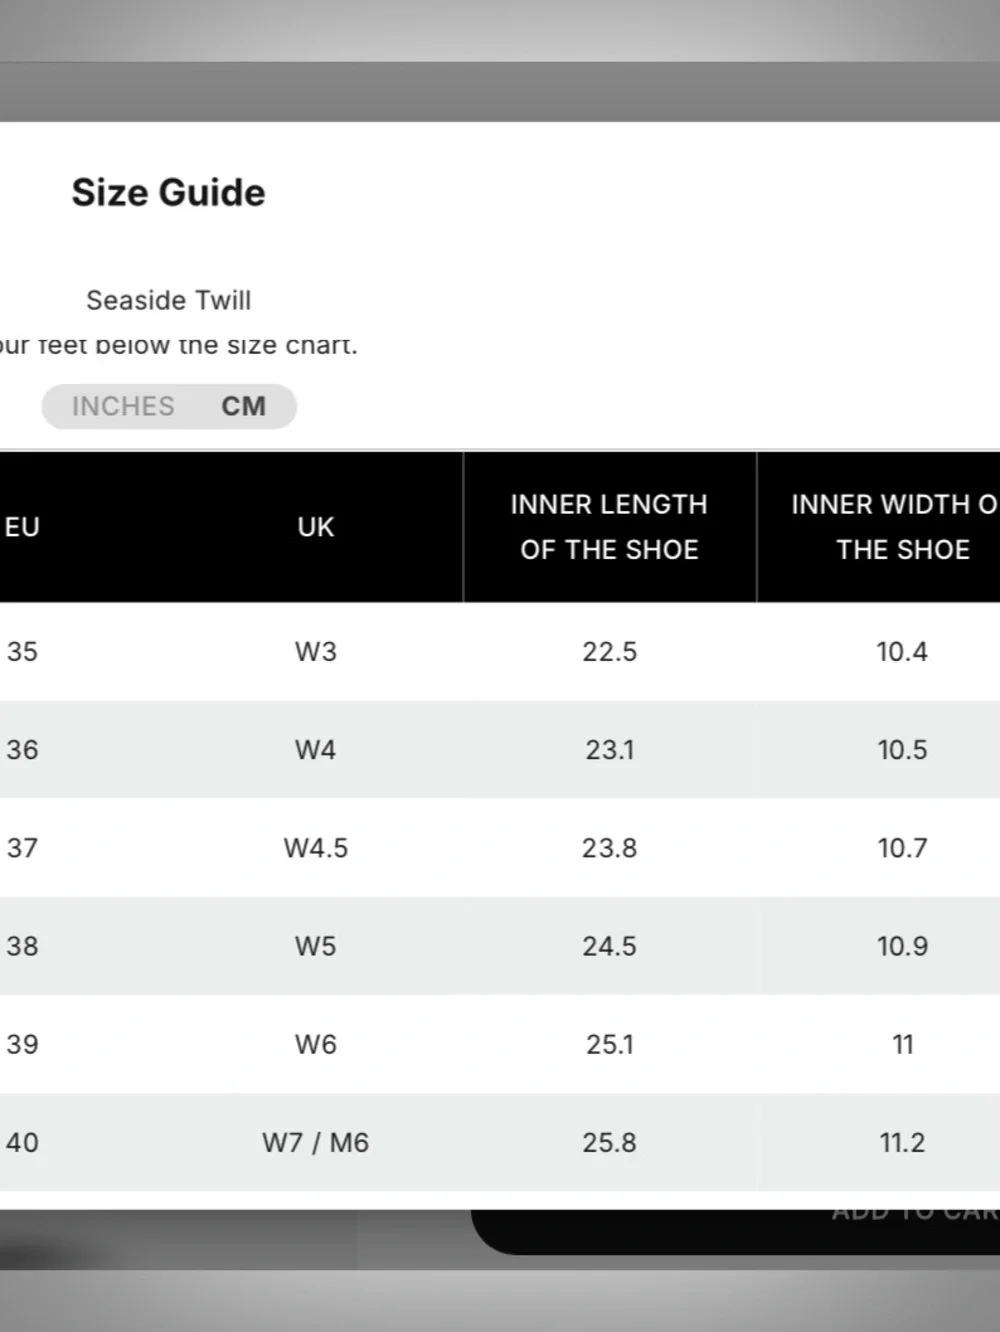Click inner width value 10.4

pos(902,651)
